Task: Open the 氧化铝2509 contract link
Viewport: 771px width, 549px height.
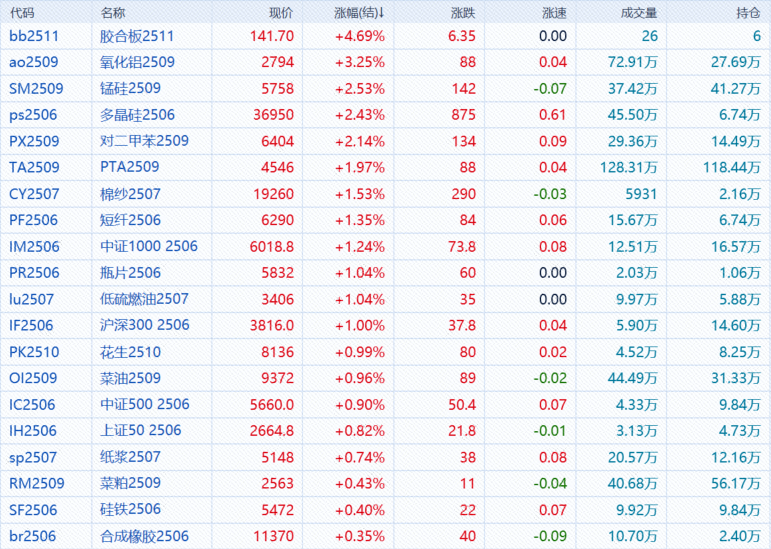Action: pyautogui.click(x=138, y=62)
